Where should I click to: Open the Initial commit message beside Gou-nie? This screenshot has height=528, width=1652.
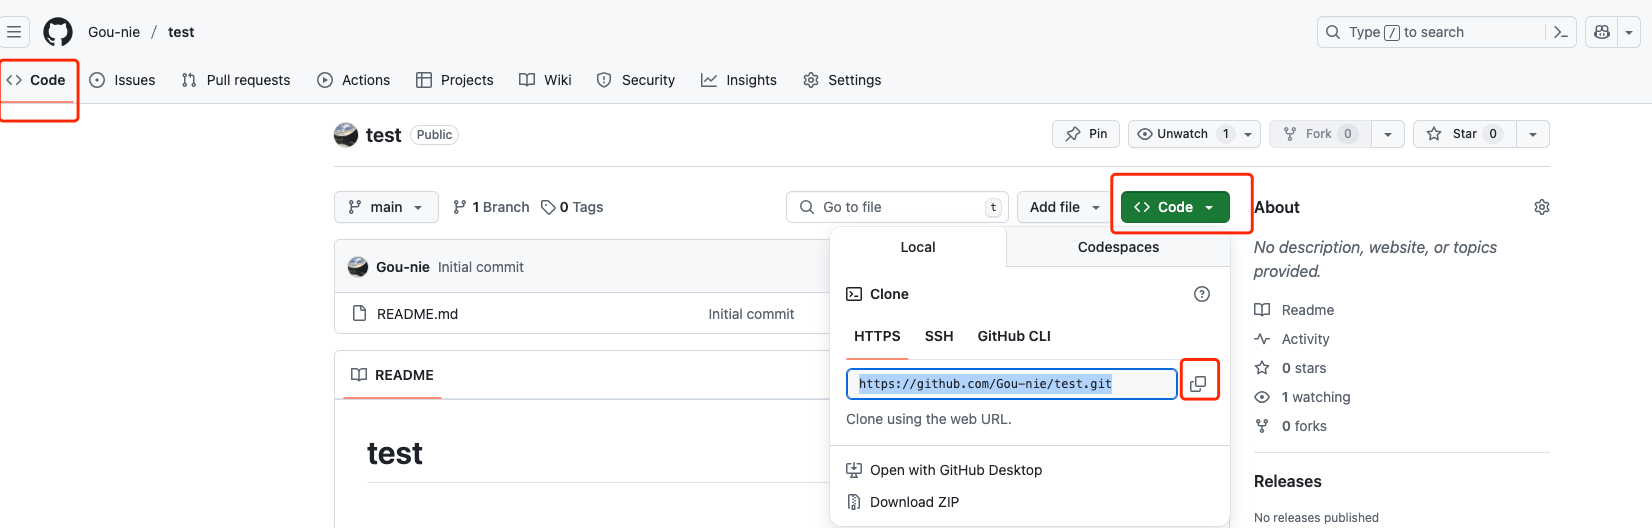tap(481, 267)
